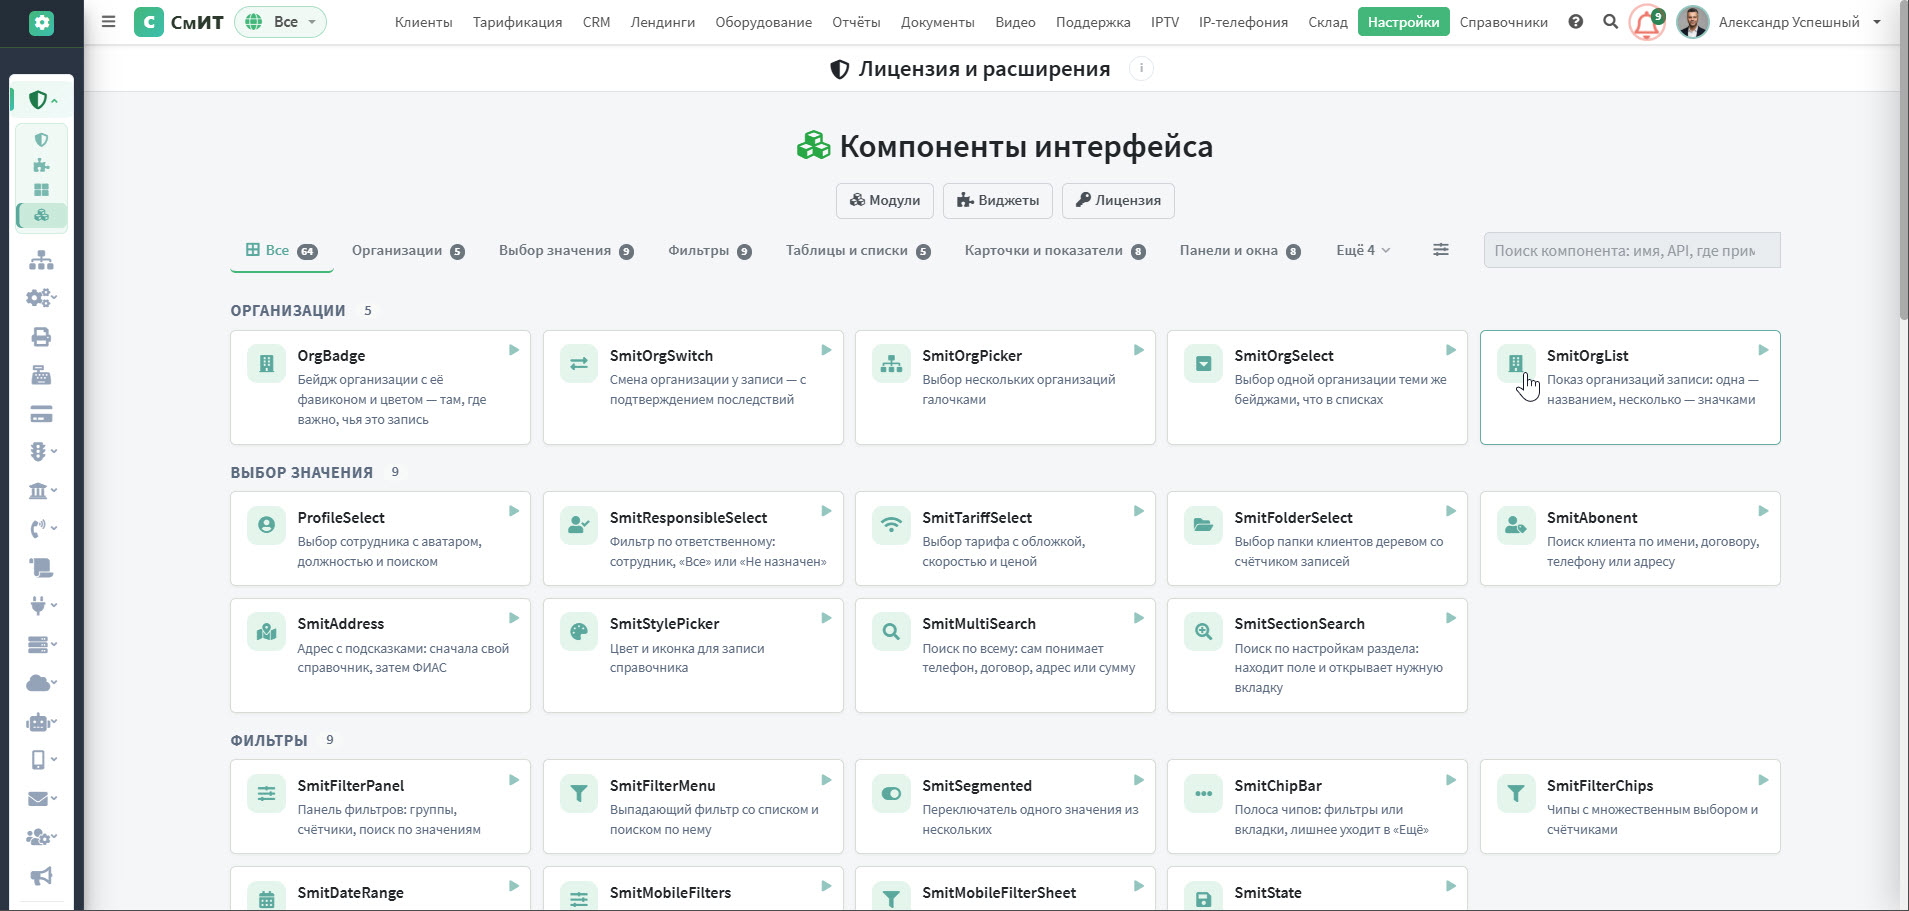The image size is (1909, 911).
Task: Click the component search field
Action: 1632,250
